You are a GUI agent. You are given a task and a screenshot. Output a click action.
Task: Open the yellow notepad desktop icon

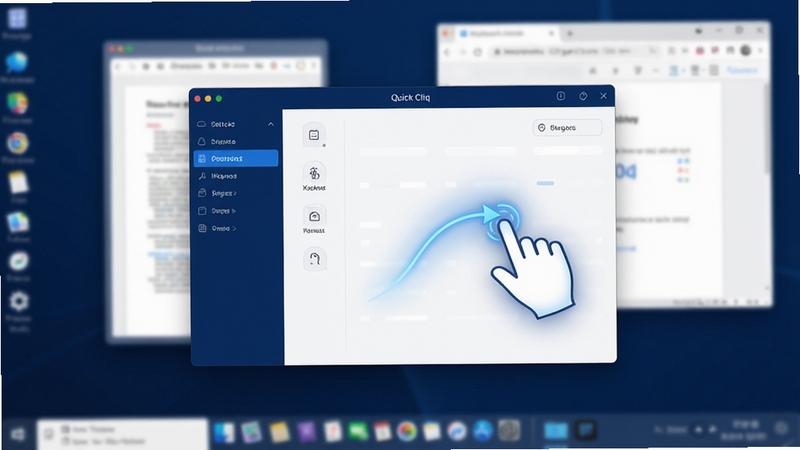[18, 183]
